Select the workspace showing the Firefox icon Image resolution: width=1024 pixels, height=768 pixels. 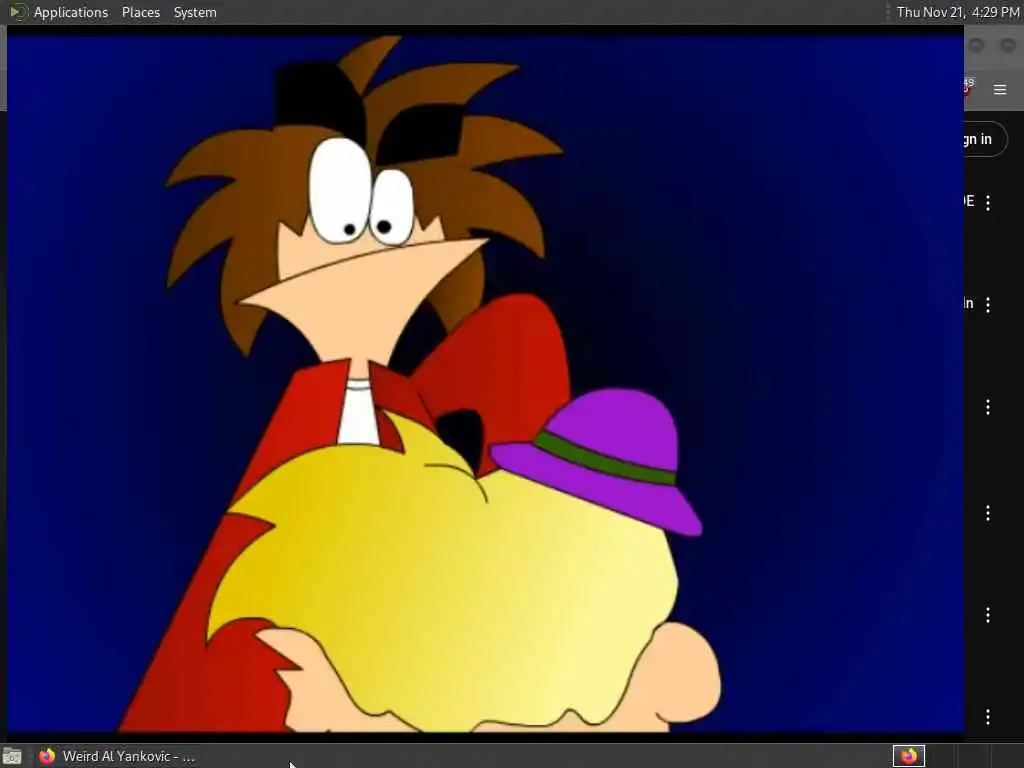point(908,756)
